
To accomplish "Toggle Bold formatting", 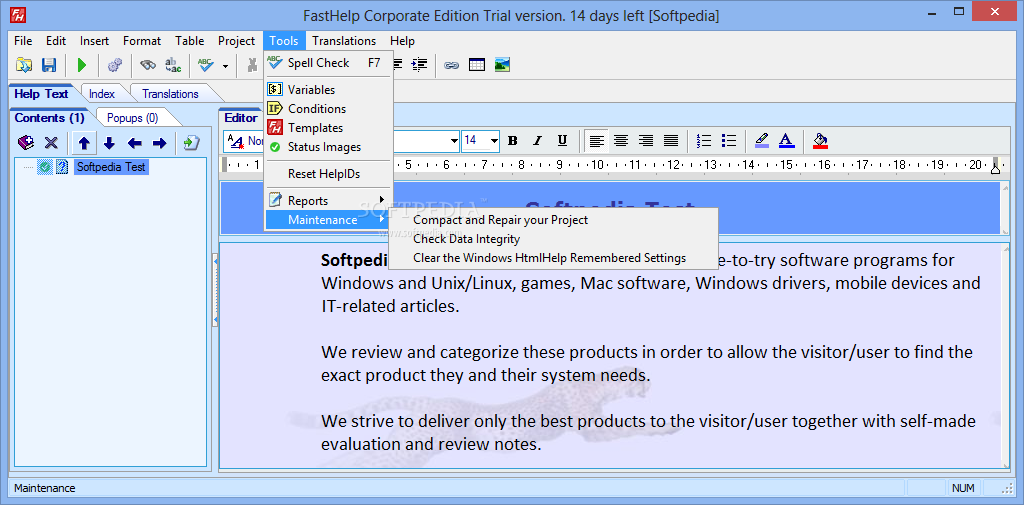I will [x=513, y=140].
